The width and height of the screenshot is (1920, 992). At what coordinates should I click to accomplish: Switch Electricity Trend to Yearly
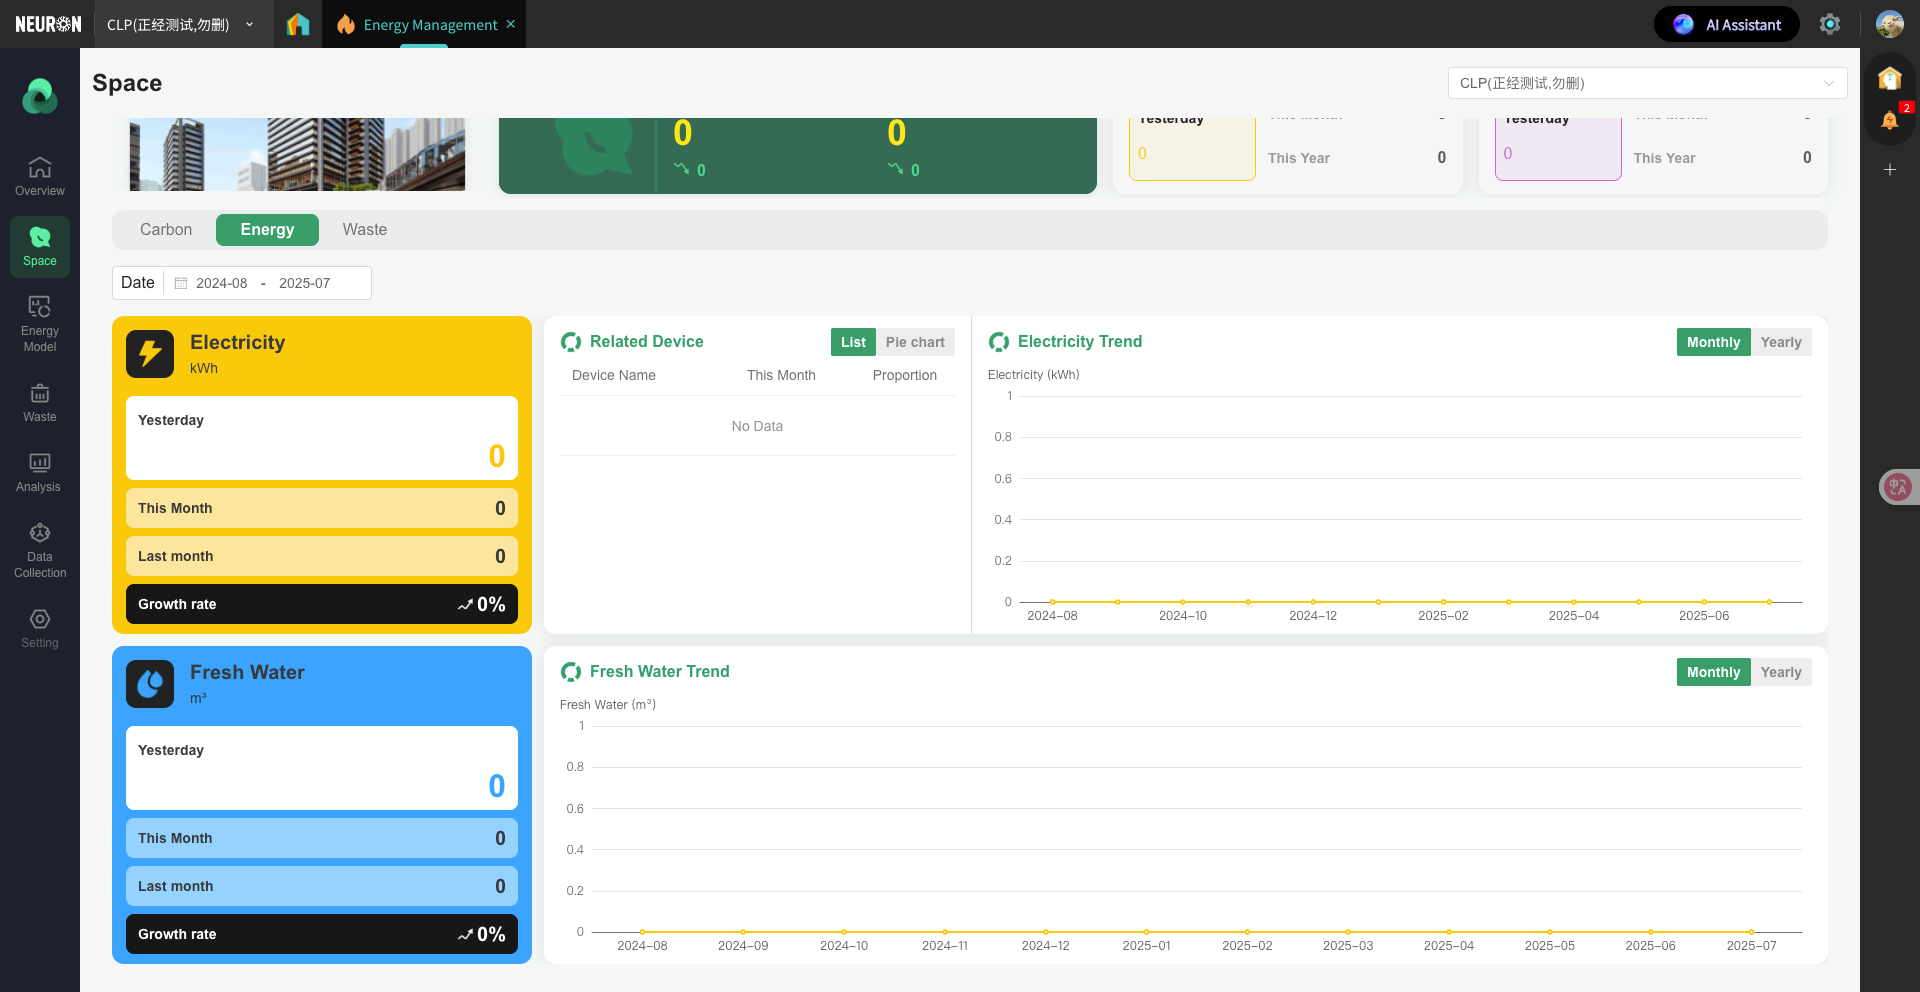[x=1780, y=342]
